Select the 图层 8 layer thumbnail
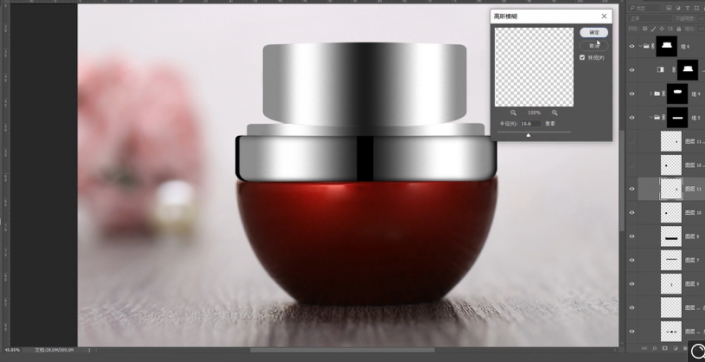705x362 pixels. 671,236
